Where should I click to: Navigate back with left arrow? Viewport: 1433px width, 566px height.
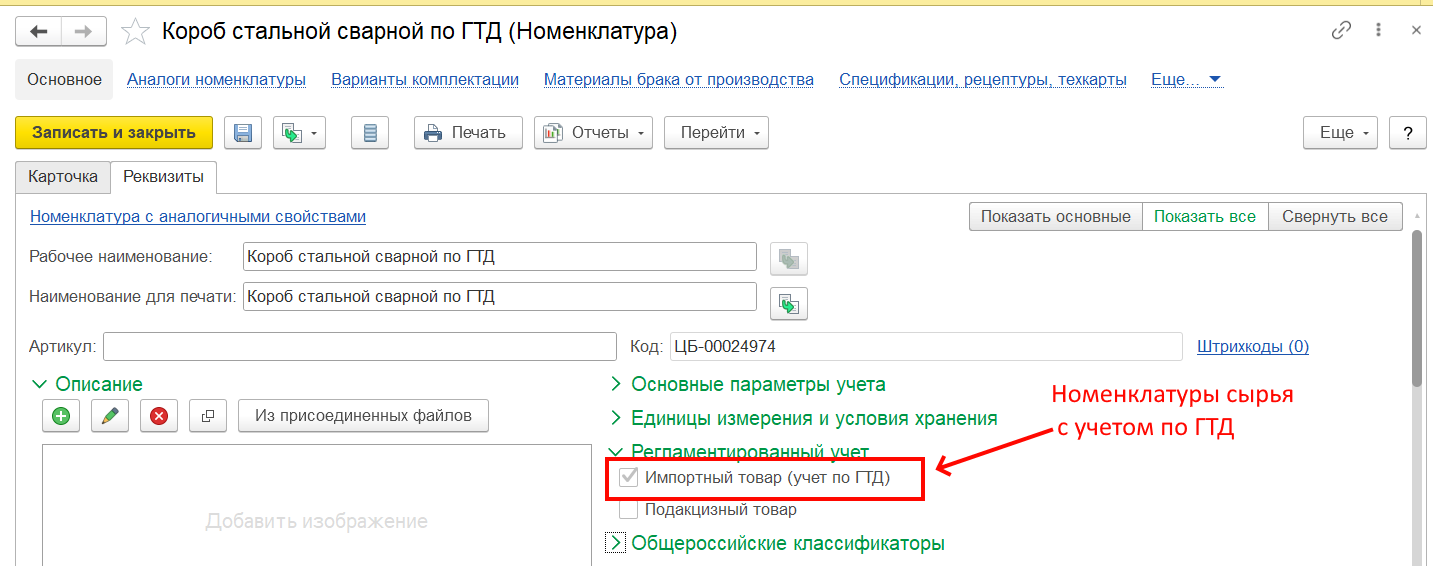(x=39, y=32)
